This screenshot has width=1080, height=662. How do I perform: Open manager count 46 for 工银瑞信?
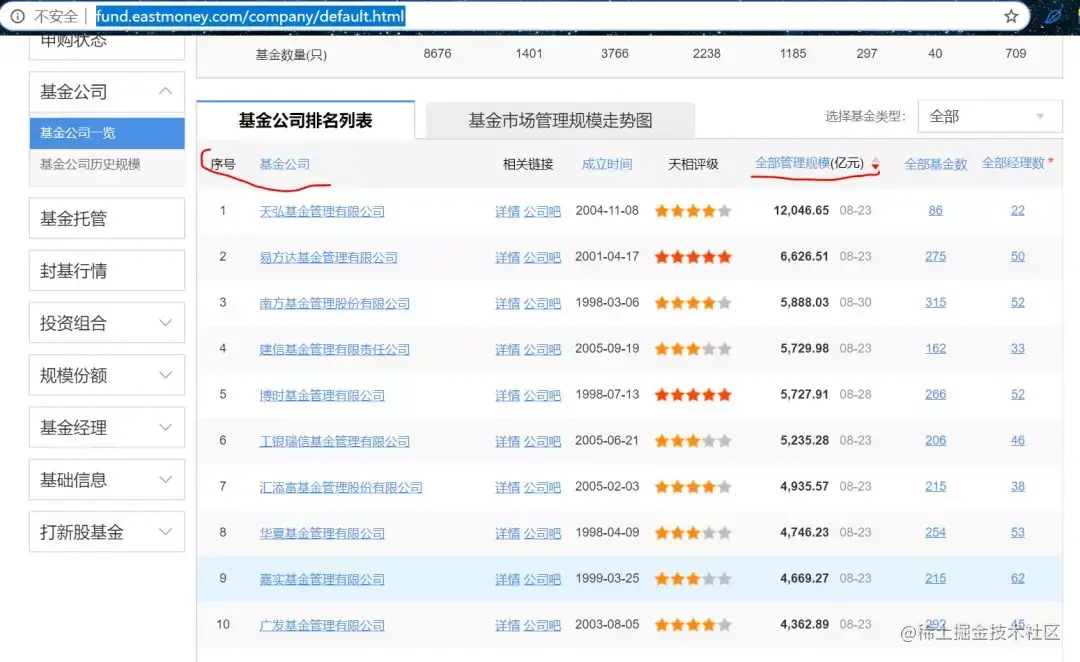coord(1017,440)
